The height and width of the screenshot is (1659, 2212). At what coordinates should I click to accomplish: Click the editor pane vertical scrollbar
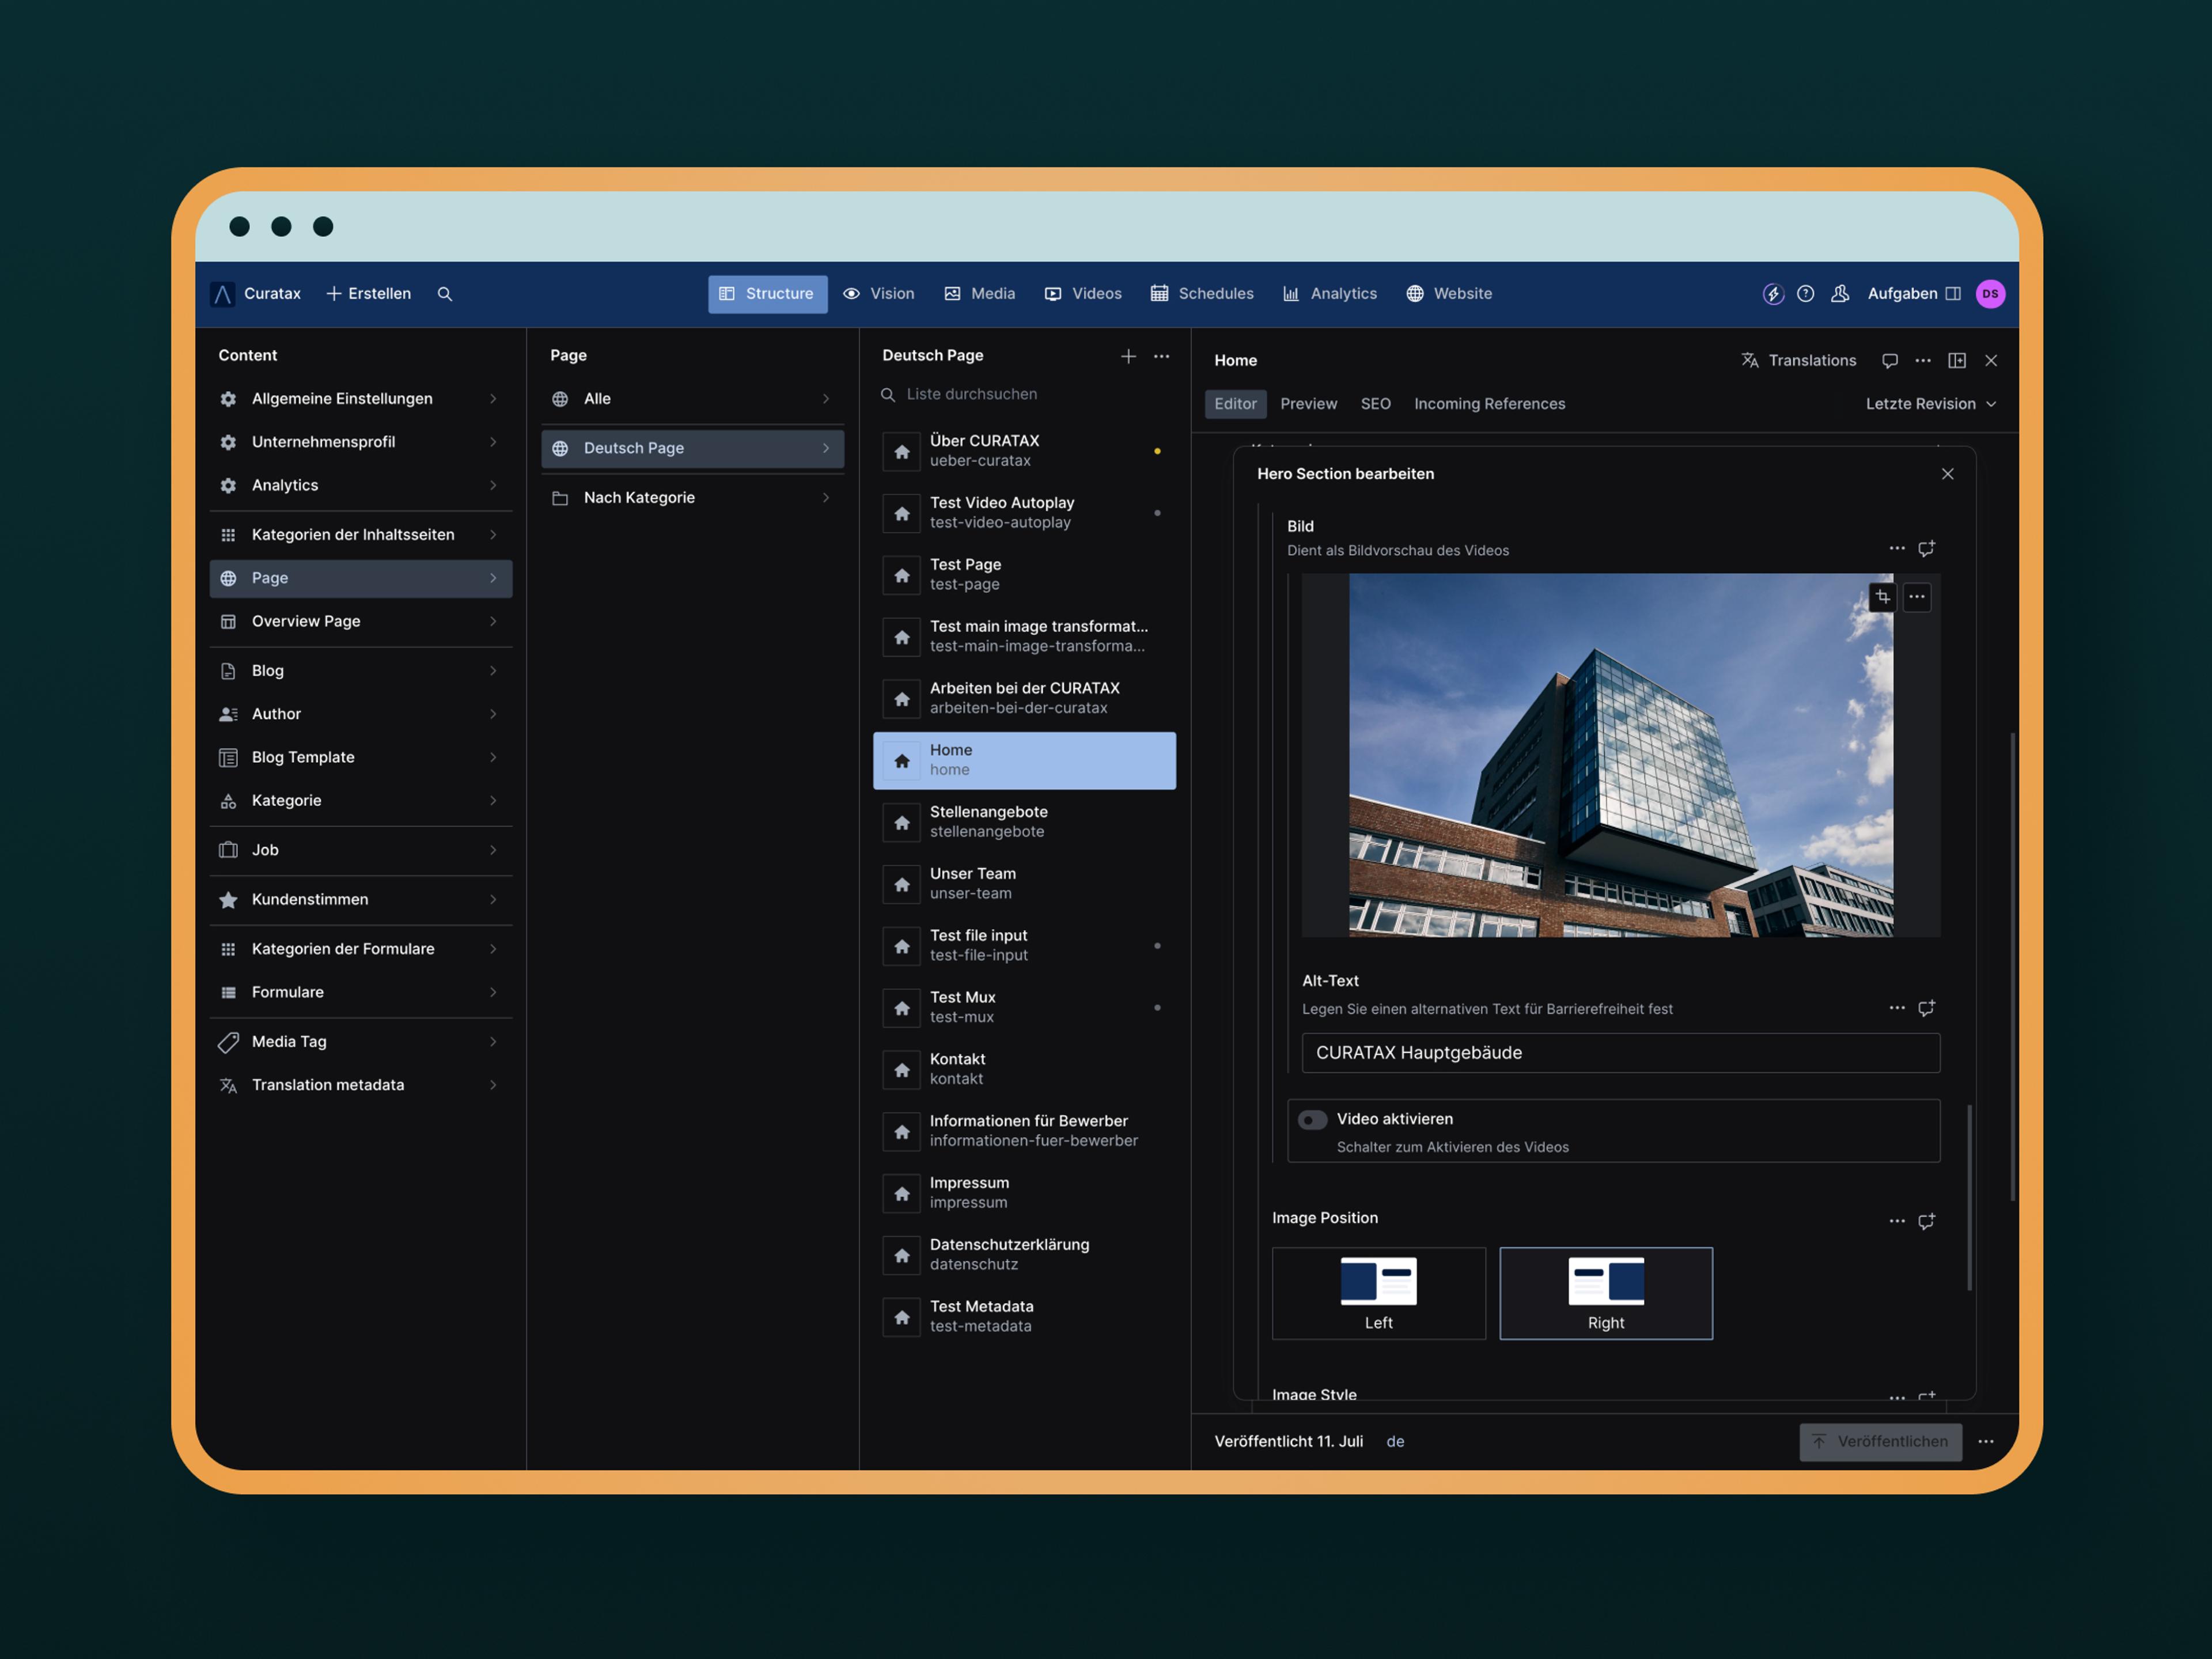pyautogui.click(x=2012, y=965)
